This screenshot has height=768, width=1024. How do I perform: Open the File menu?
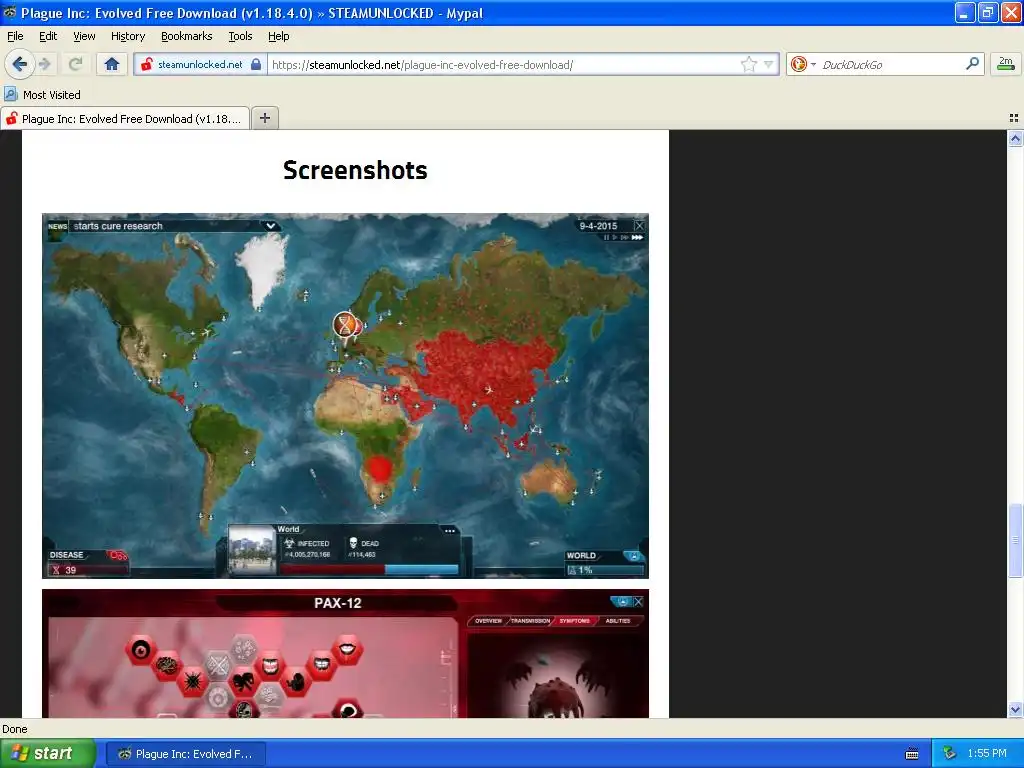point(15,36)
